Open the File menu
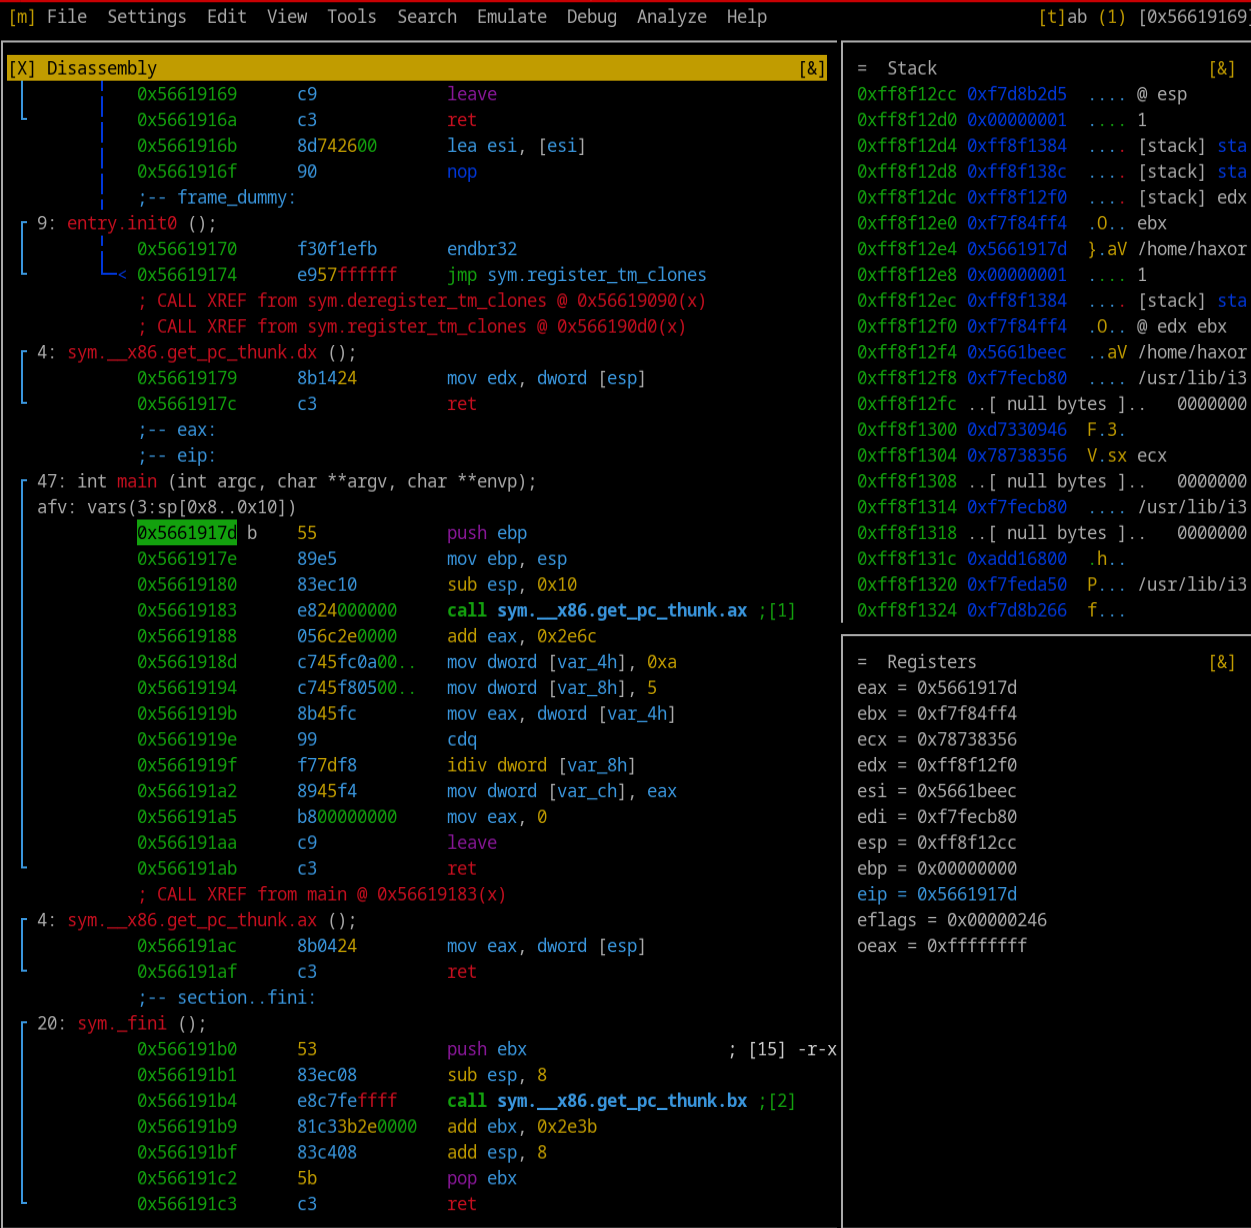 [66, 17]
